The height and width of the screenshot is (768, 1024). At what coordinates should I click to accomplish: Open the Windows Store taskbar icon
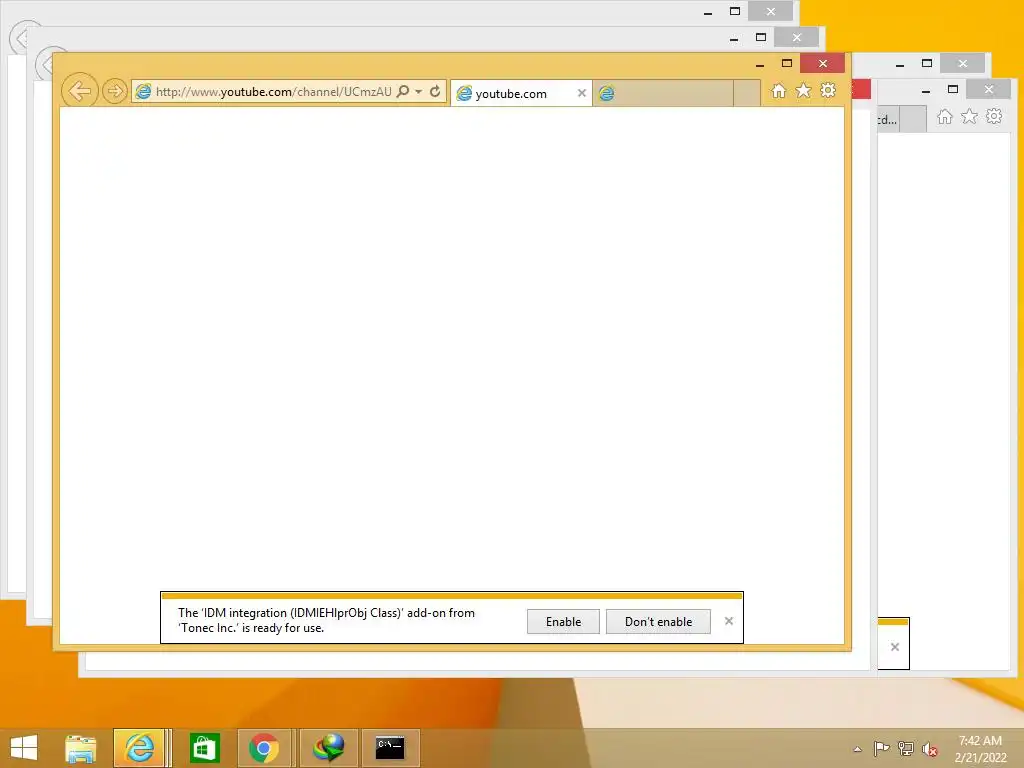point(204,748)
